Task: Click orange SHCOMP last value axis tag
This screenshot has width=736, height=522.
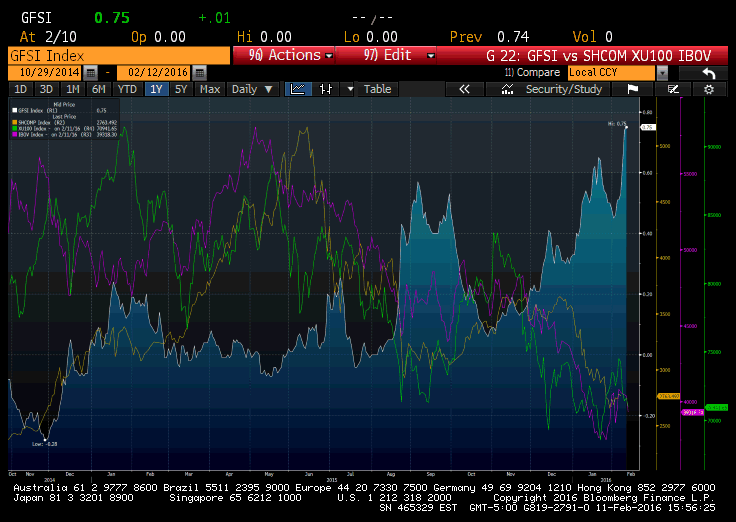Action: (668, 396)
